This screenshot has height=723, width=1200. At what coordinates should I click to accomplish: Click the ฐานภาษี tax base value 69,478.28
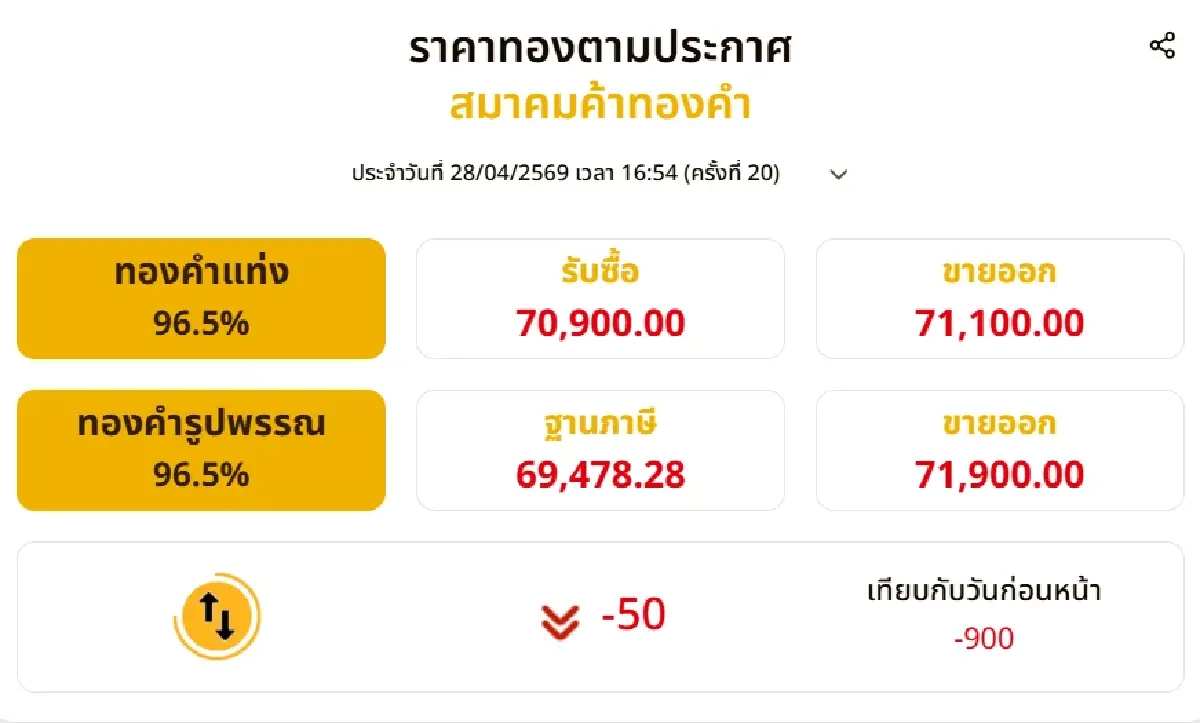(x=600, y=475)
